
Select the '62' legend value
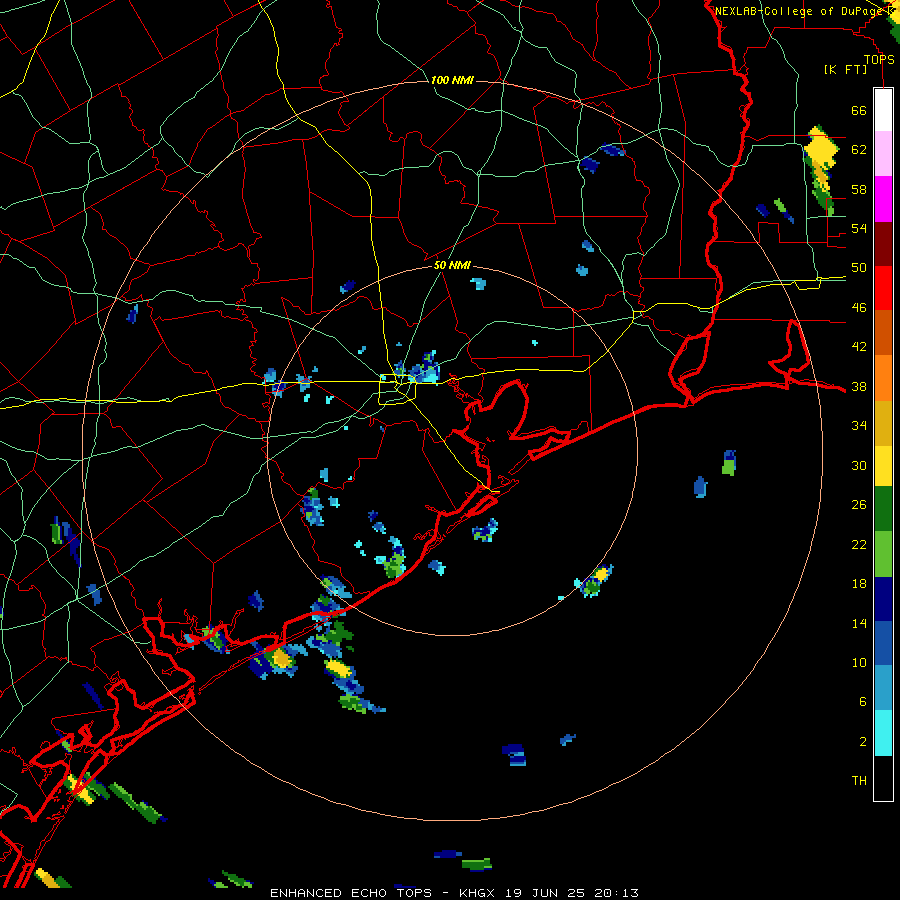pyautogui.click(x=859, y=150)
